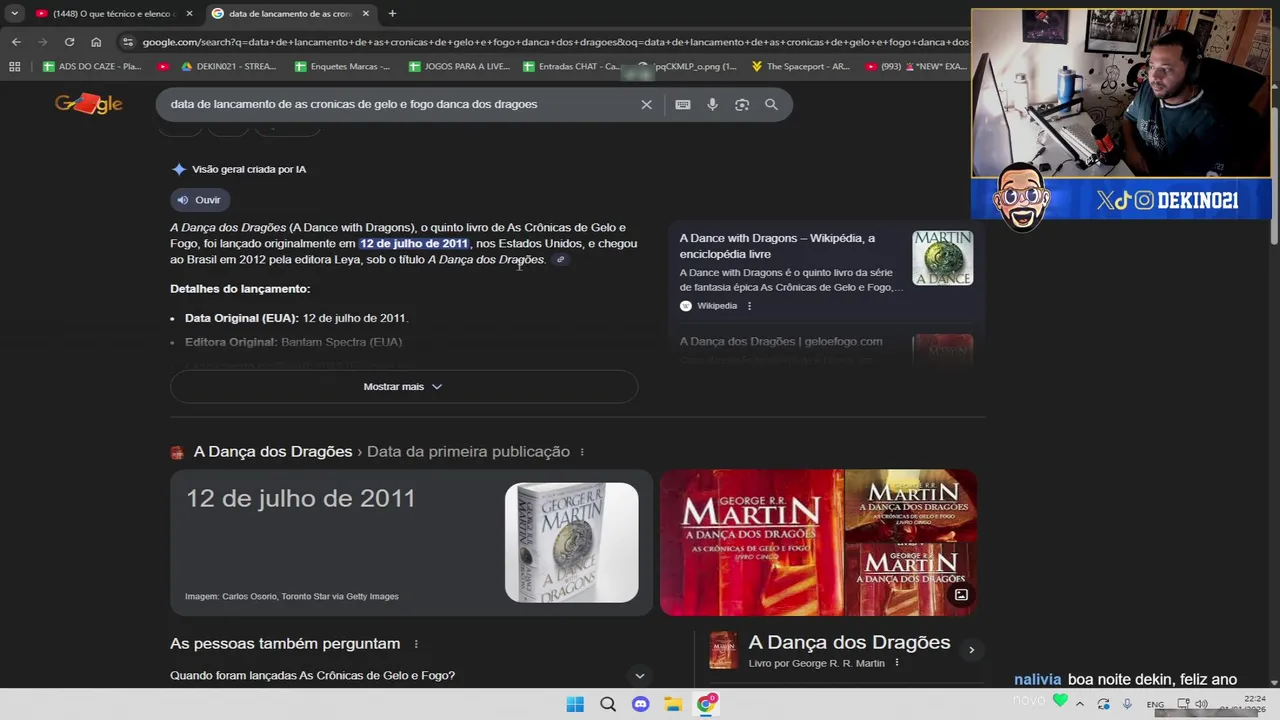Click the 'Visão geral criada por IA' sparkle icon
1280x720 pixels.
coord(179,169)
